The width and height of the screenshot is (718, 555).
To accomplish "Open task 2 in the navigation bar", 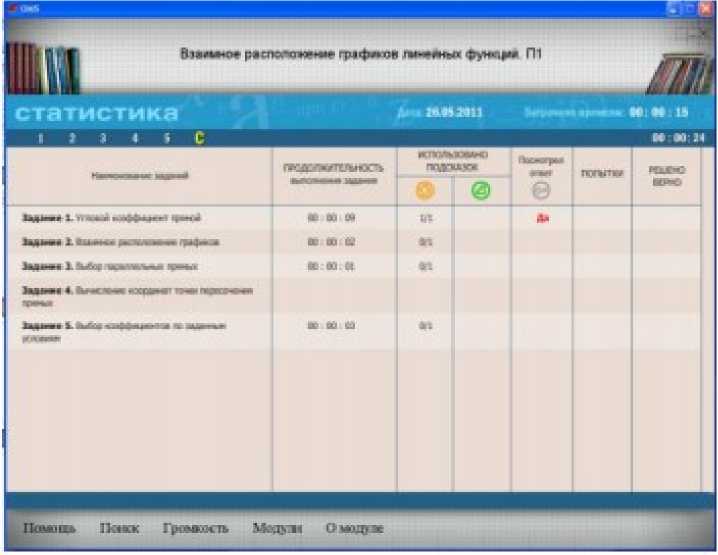I will point(72,138).
